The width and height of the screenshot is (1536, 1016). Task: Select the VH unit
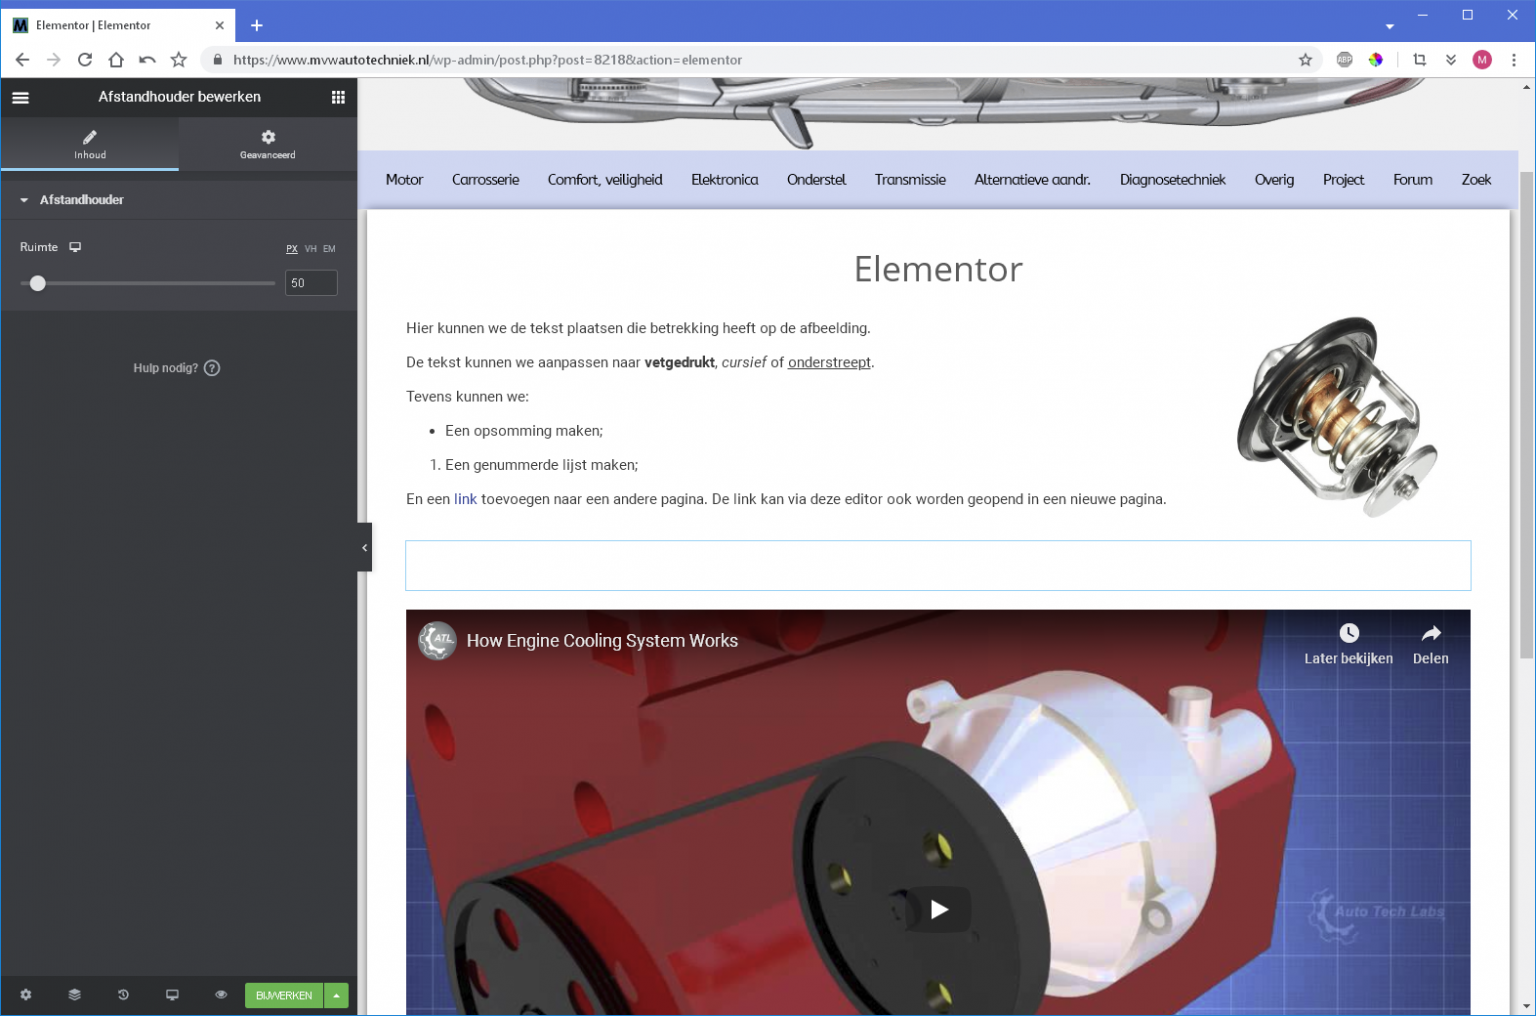[x=311, y=249]
